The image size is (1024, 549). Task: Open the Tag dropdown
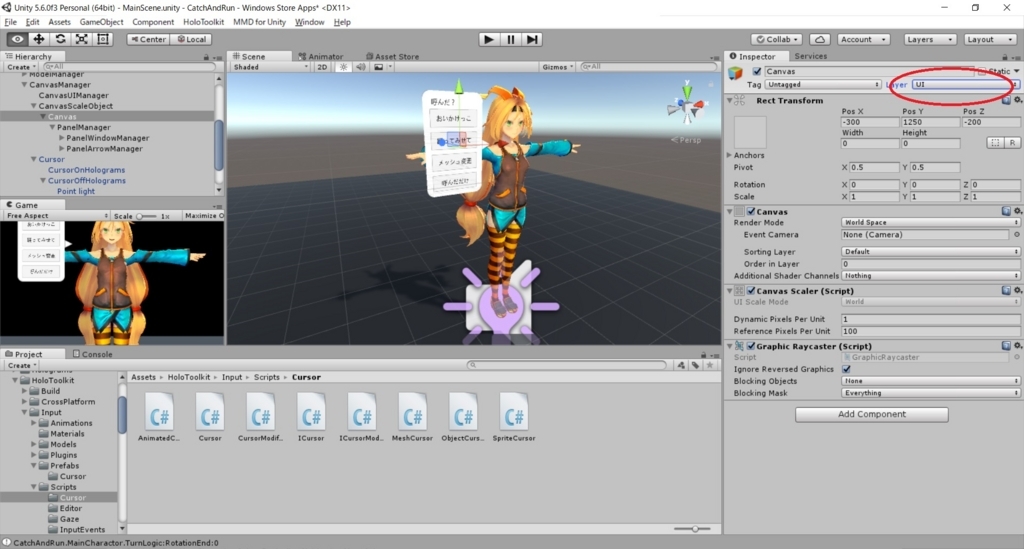pyautogui.click(x=822, y=84)
